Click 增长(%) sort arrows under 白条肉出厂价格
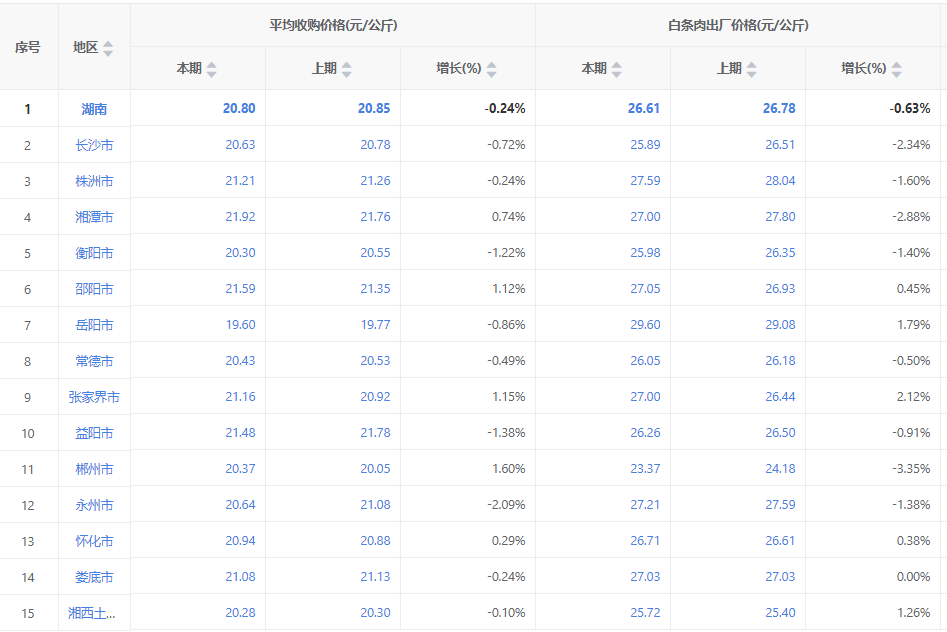This screenshot has width=947, height=632. point(896,69)
